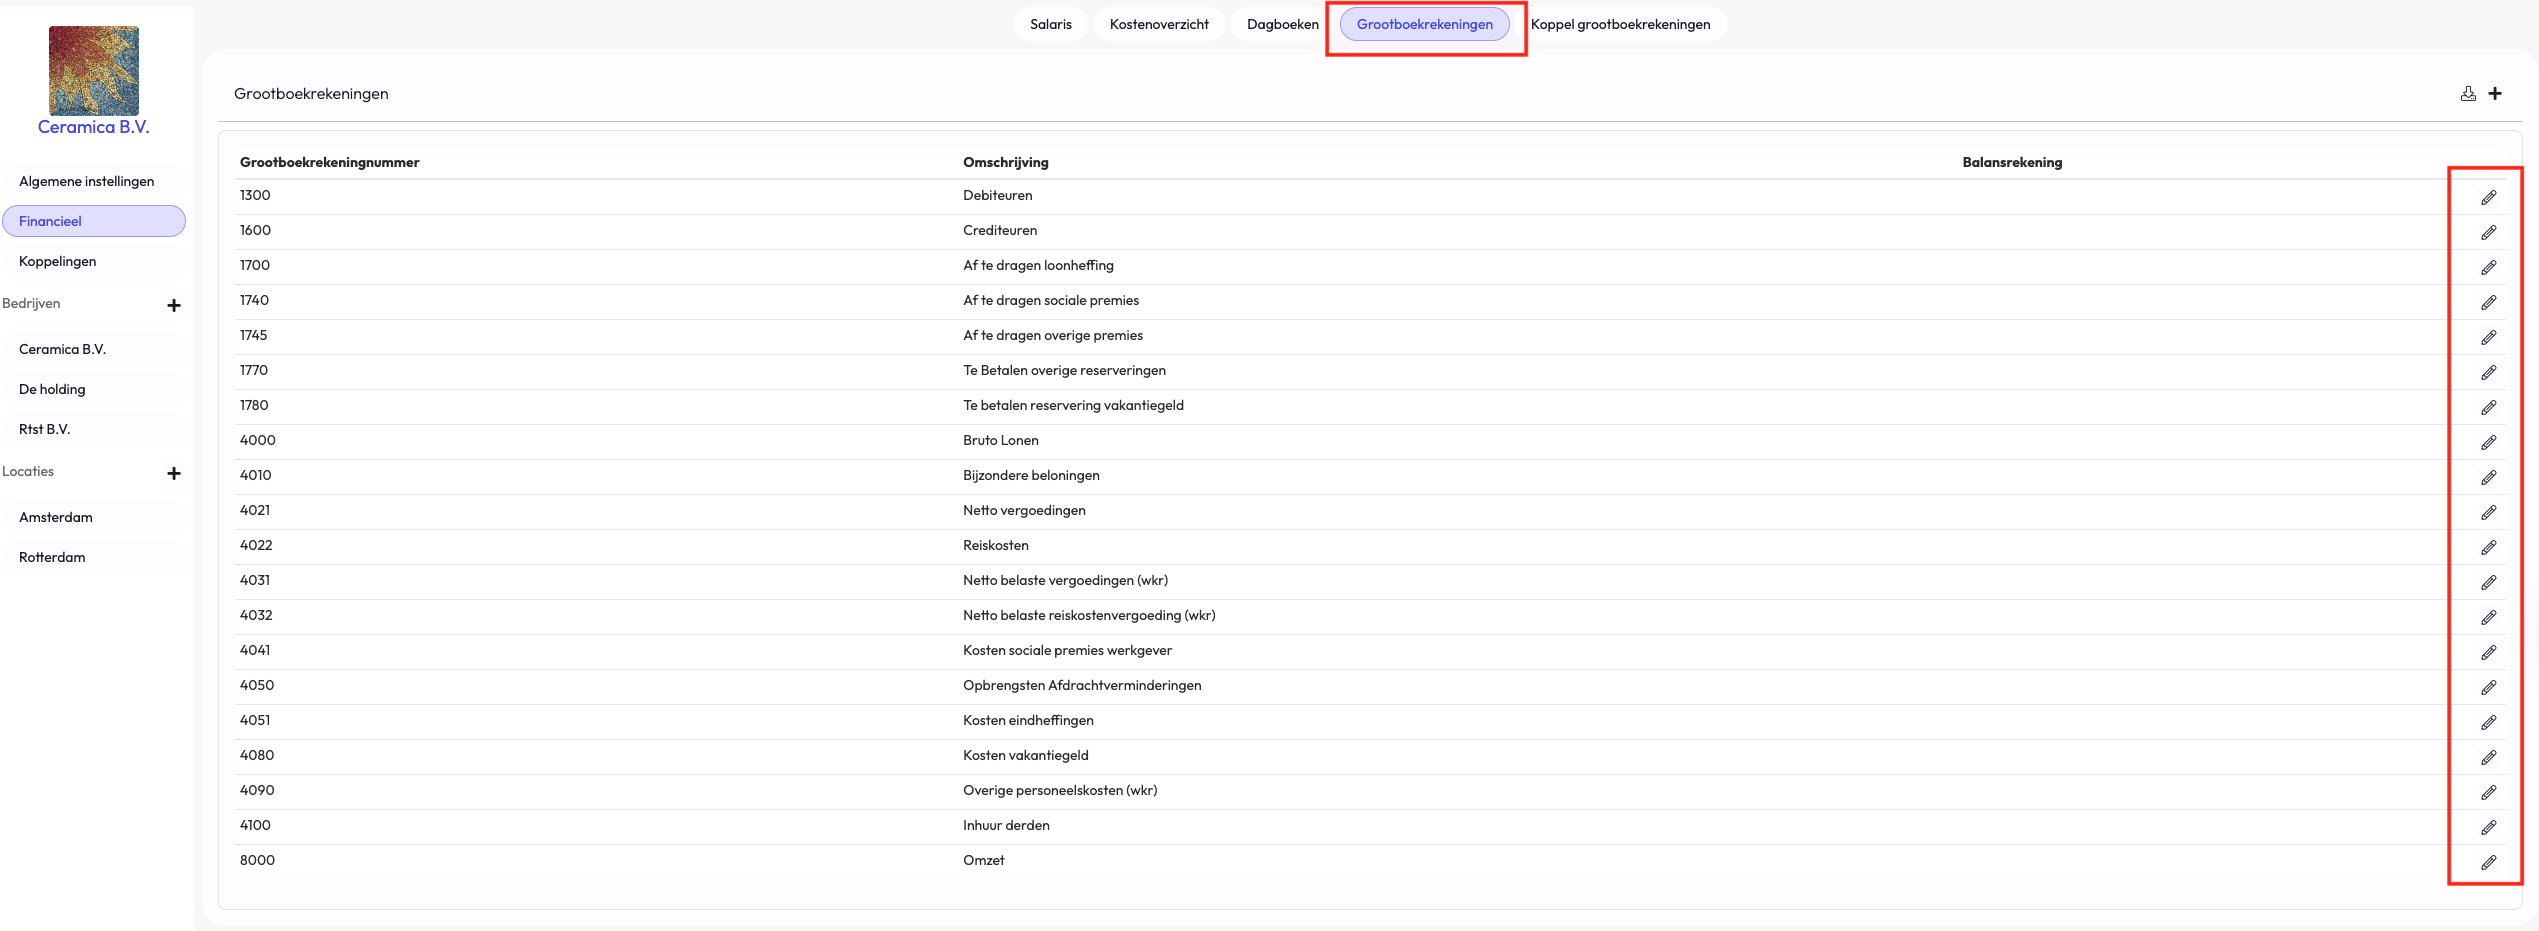Click the Ceramica B.V. logo image

coord(94,70)
